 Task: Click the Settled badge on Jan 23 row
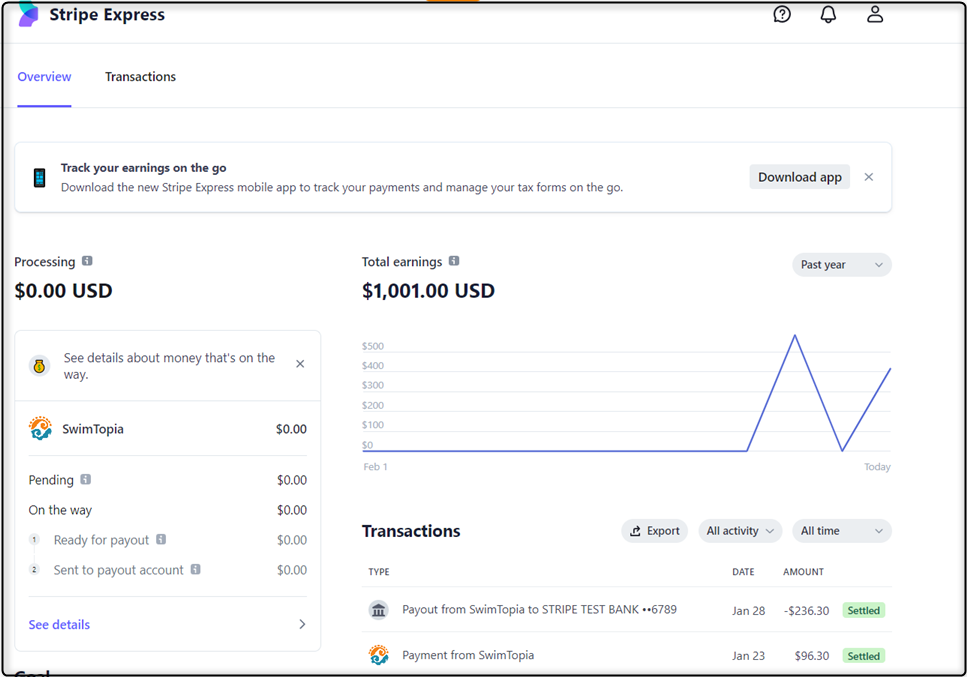pos(863,656)
